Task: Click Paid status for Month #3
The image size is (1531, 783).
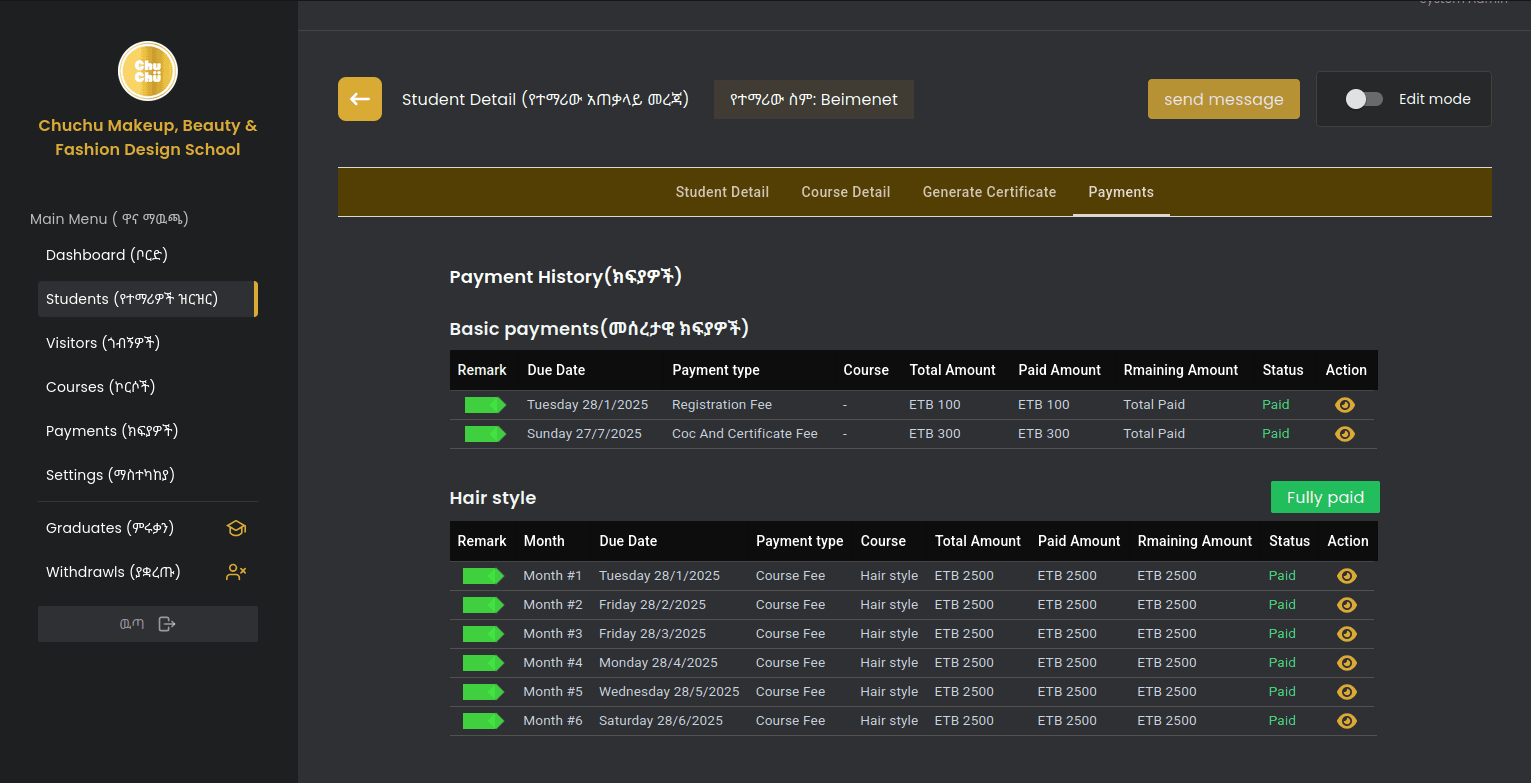Action: (1282, 634)
